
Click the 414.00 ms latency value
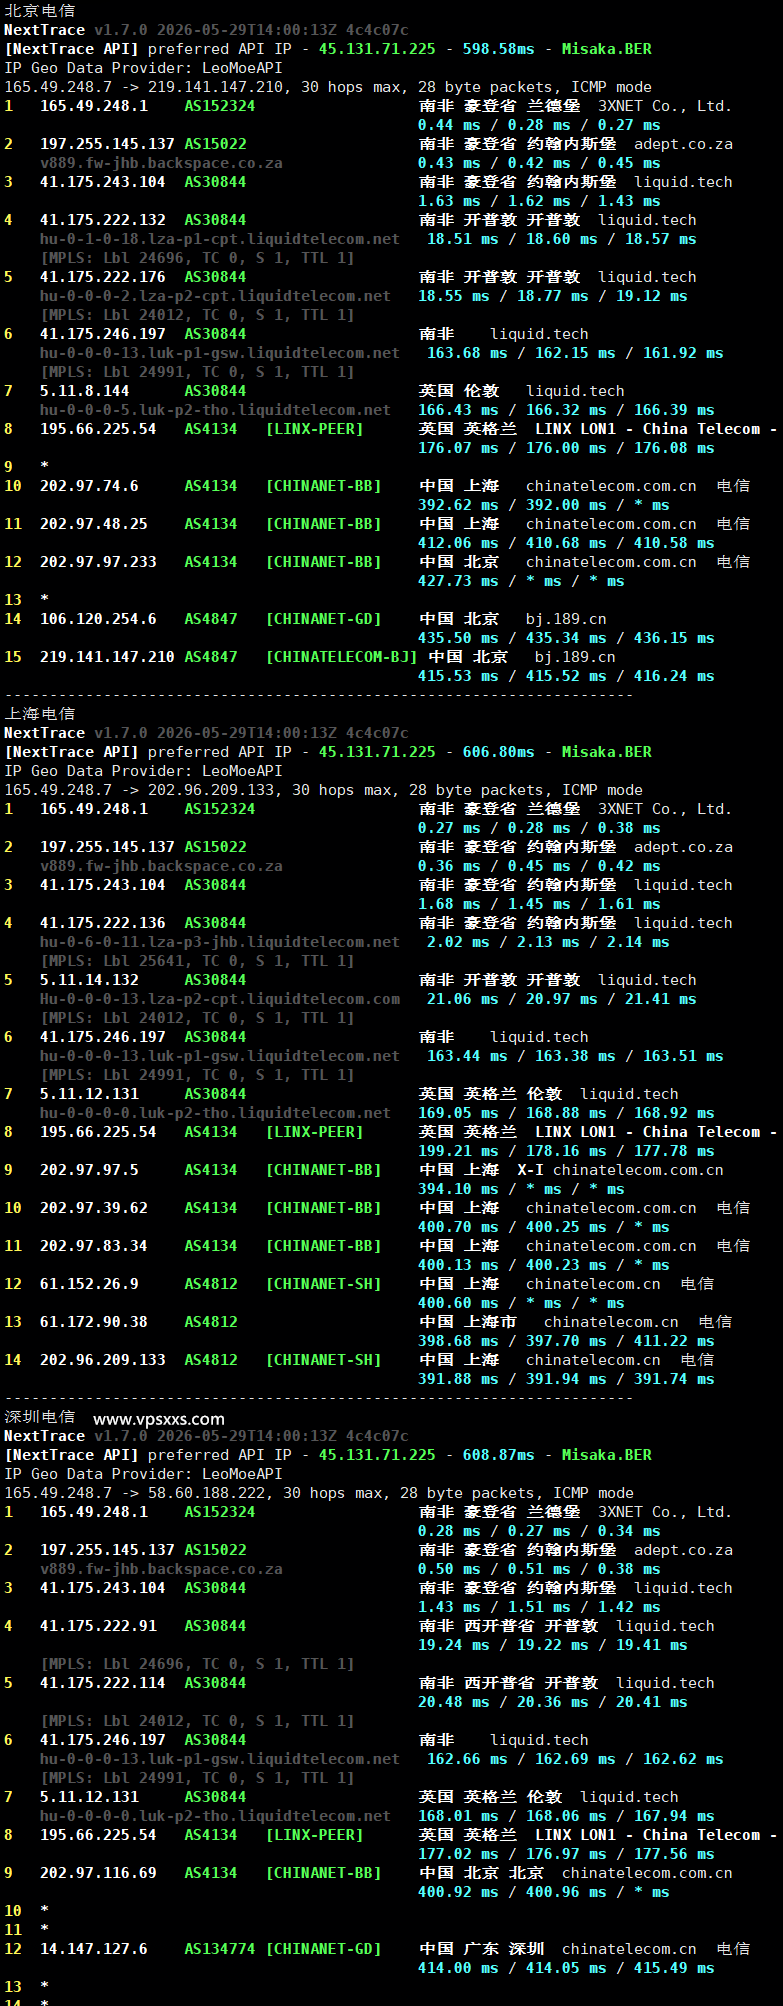point(458,1968)
